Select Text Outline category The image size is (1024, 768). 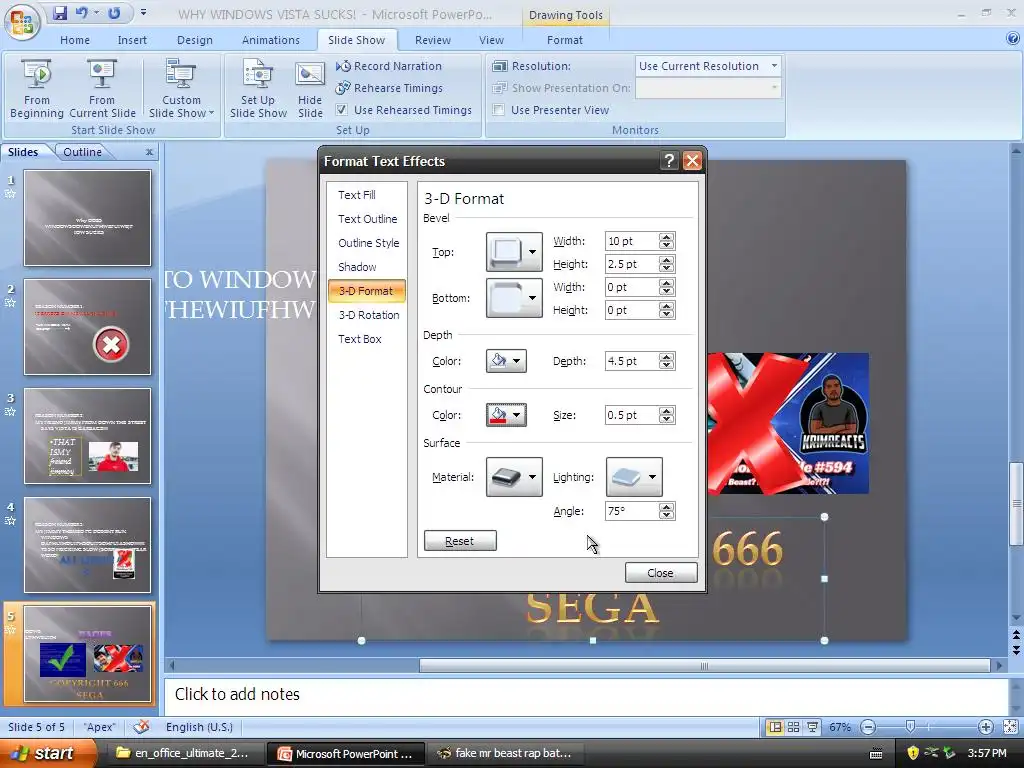tap(367, 219)
